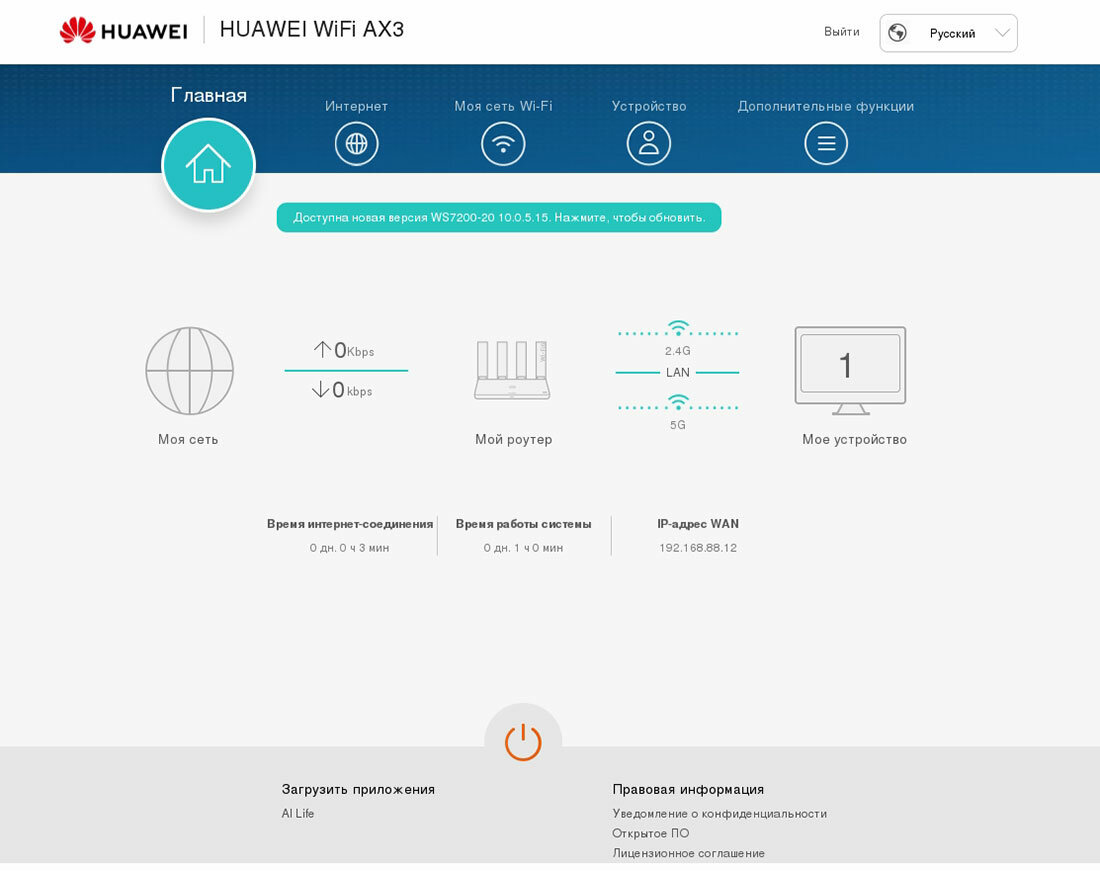Open the Моя сеть Wi-Fi icon
Screen dimensions: 1100x871
[503, 144]
